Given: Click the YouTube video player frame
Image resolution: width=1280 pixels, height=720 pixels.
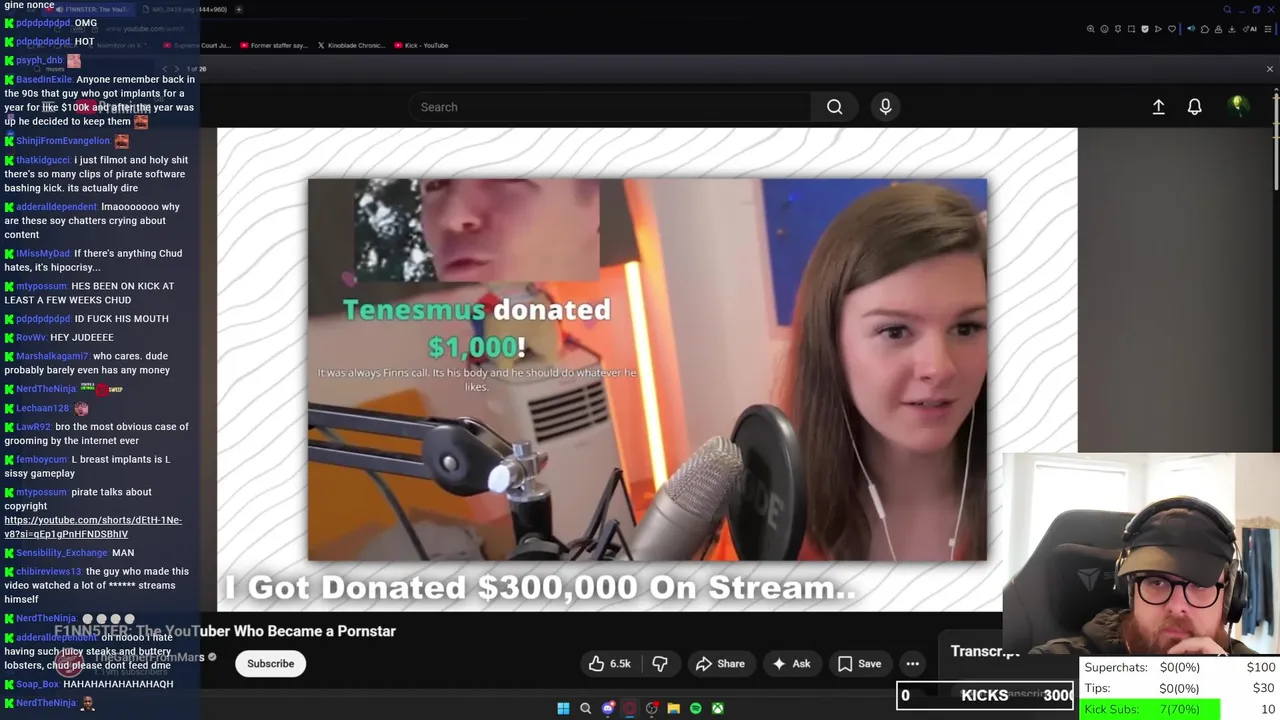Looking at the screenshot, I should click(647, 369).
